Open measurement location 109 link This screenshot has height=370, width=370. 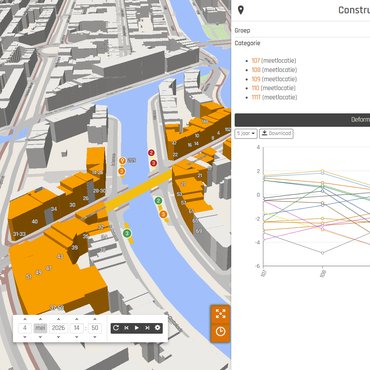pos(256,79)
